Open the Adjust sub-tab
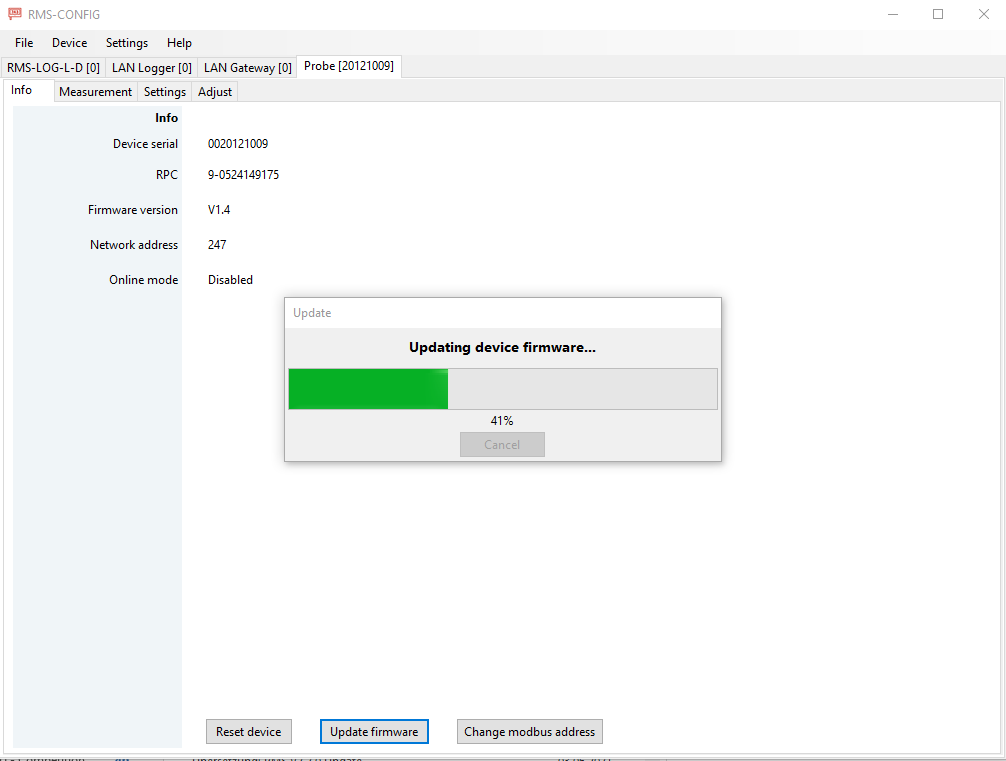The image size is (1006, 761). [x=214, y=92]
